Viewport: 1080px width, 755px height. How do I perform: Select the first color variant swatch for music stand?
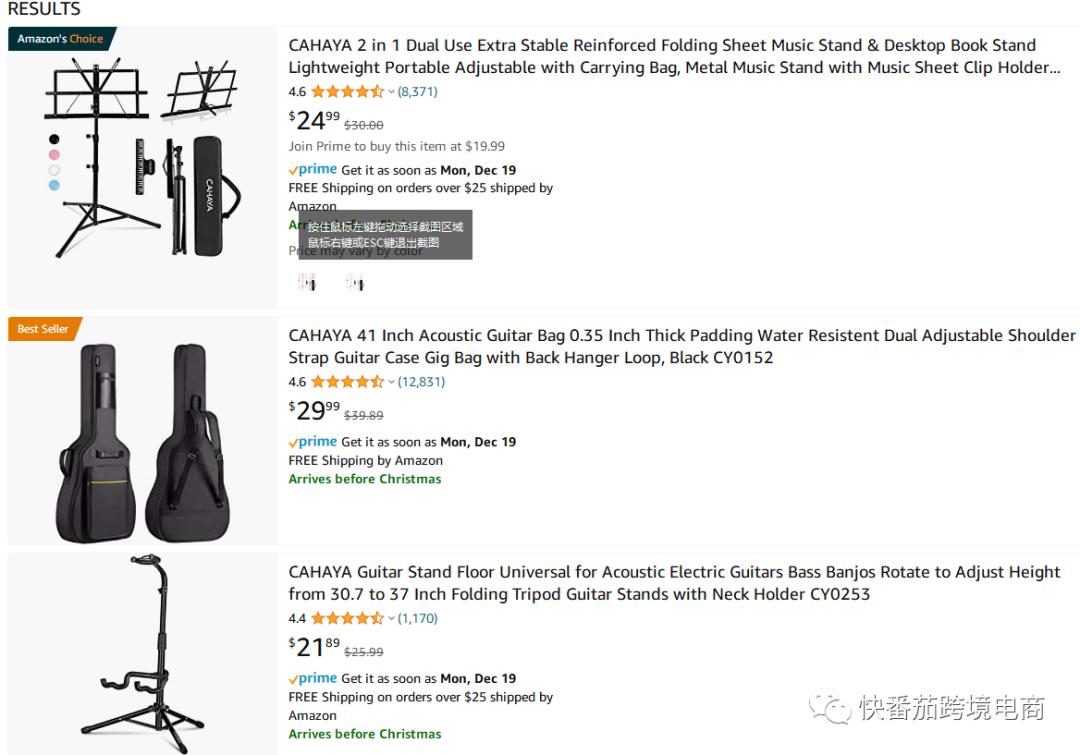[307, 283]
